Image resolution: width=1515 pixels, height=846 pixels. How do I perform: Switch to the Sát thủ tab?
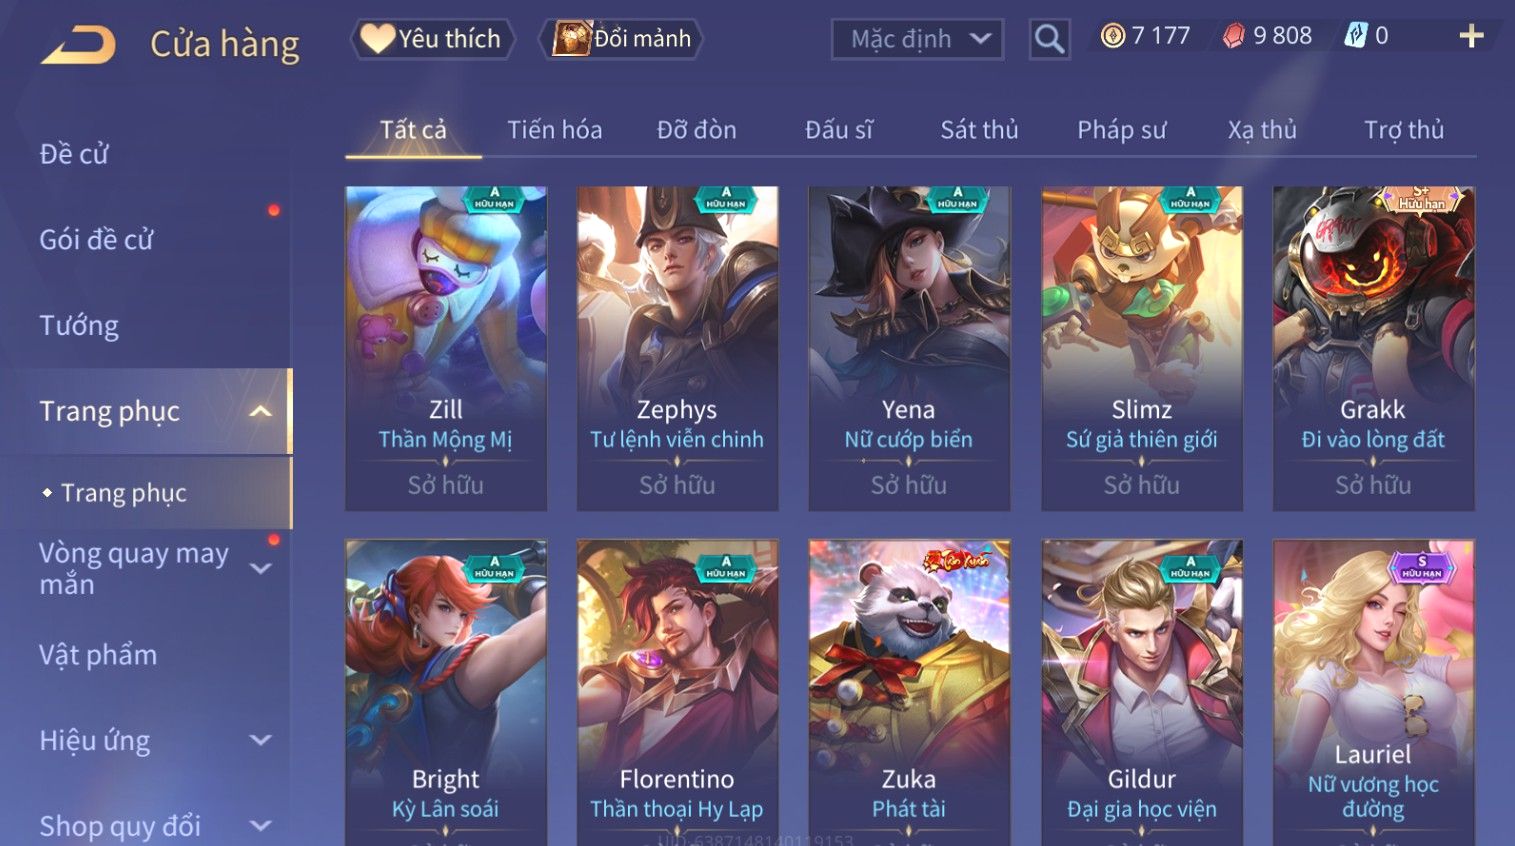click(979, 130)
